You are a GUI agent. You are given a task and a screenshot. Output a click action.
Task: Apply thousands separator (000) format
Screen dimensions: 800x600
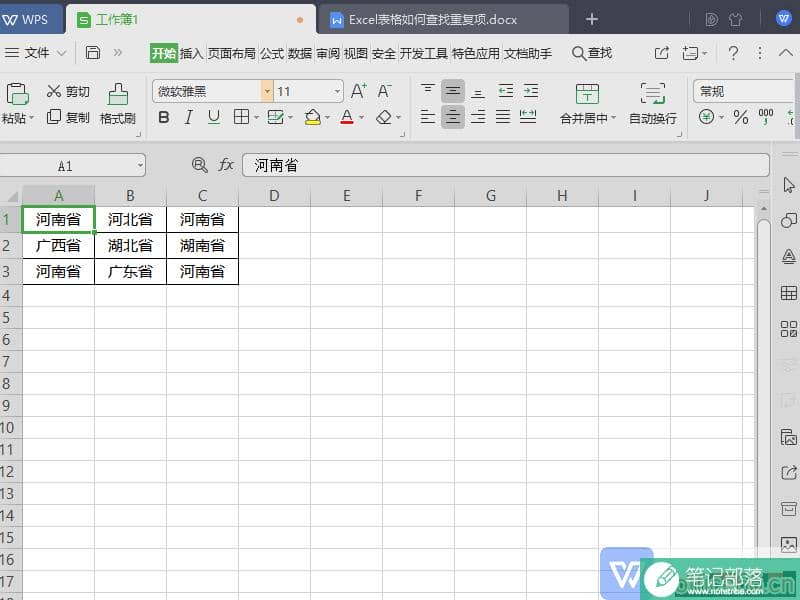pyautogui.click(x=766, y=116)
